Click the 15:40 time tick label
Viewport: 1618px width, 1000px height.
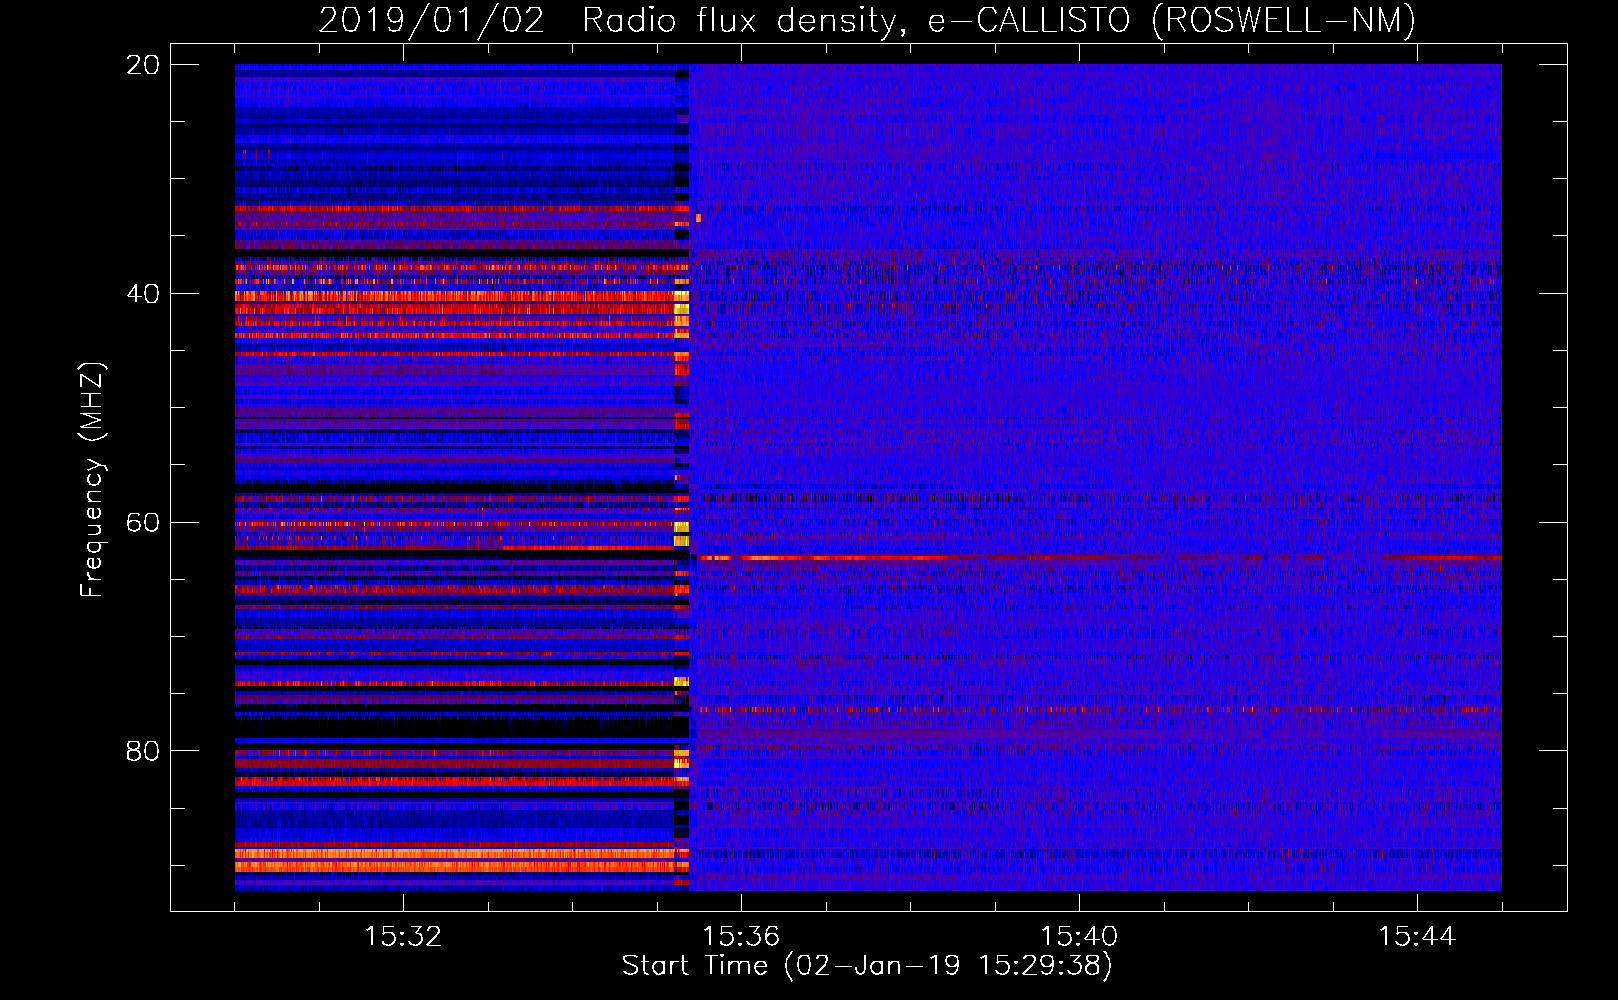(1079, 937)
